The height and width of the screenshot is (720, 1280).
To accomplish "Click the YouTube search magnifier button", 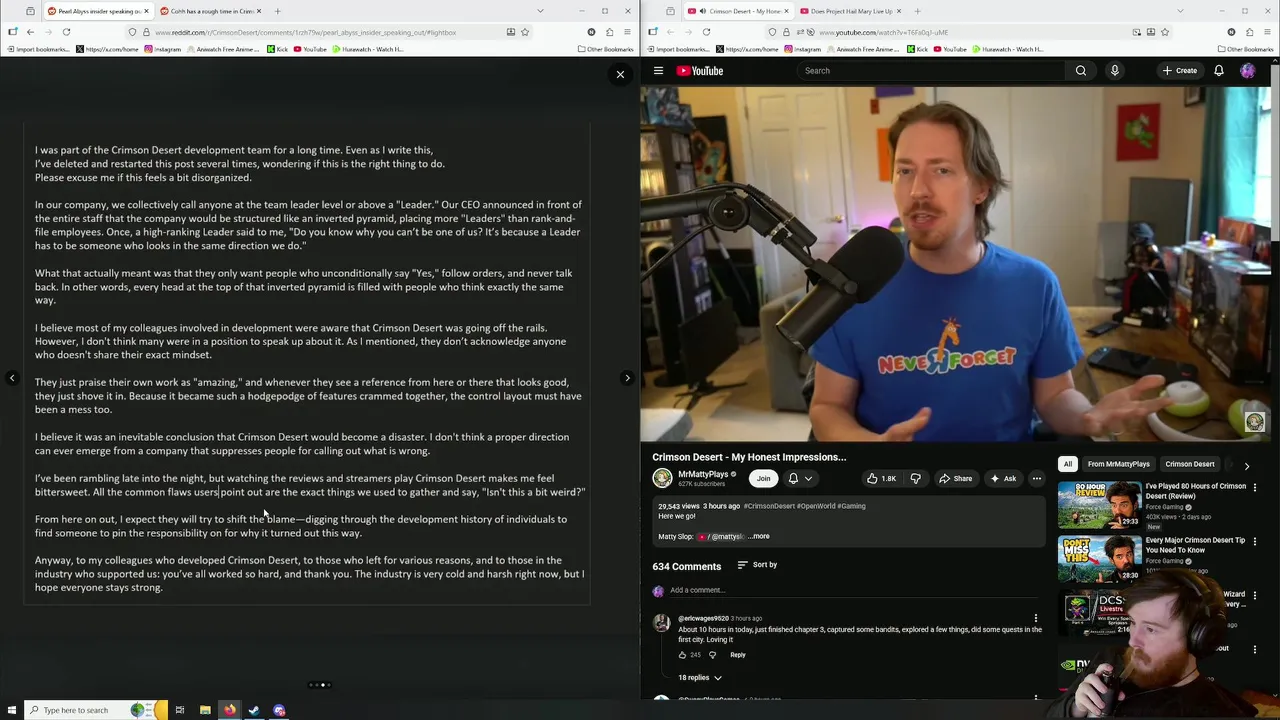I will (x=1081, y=71).
